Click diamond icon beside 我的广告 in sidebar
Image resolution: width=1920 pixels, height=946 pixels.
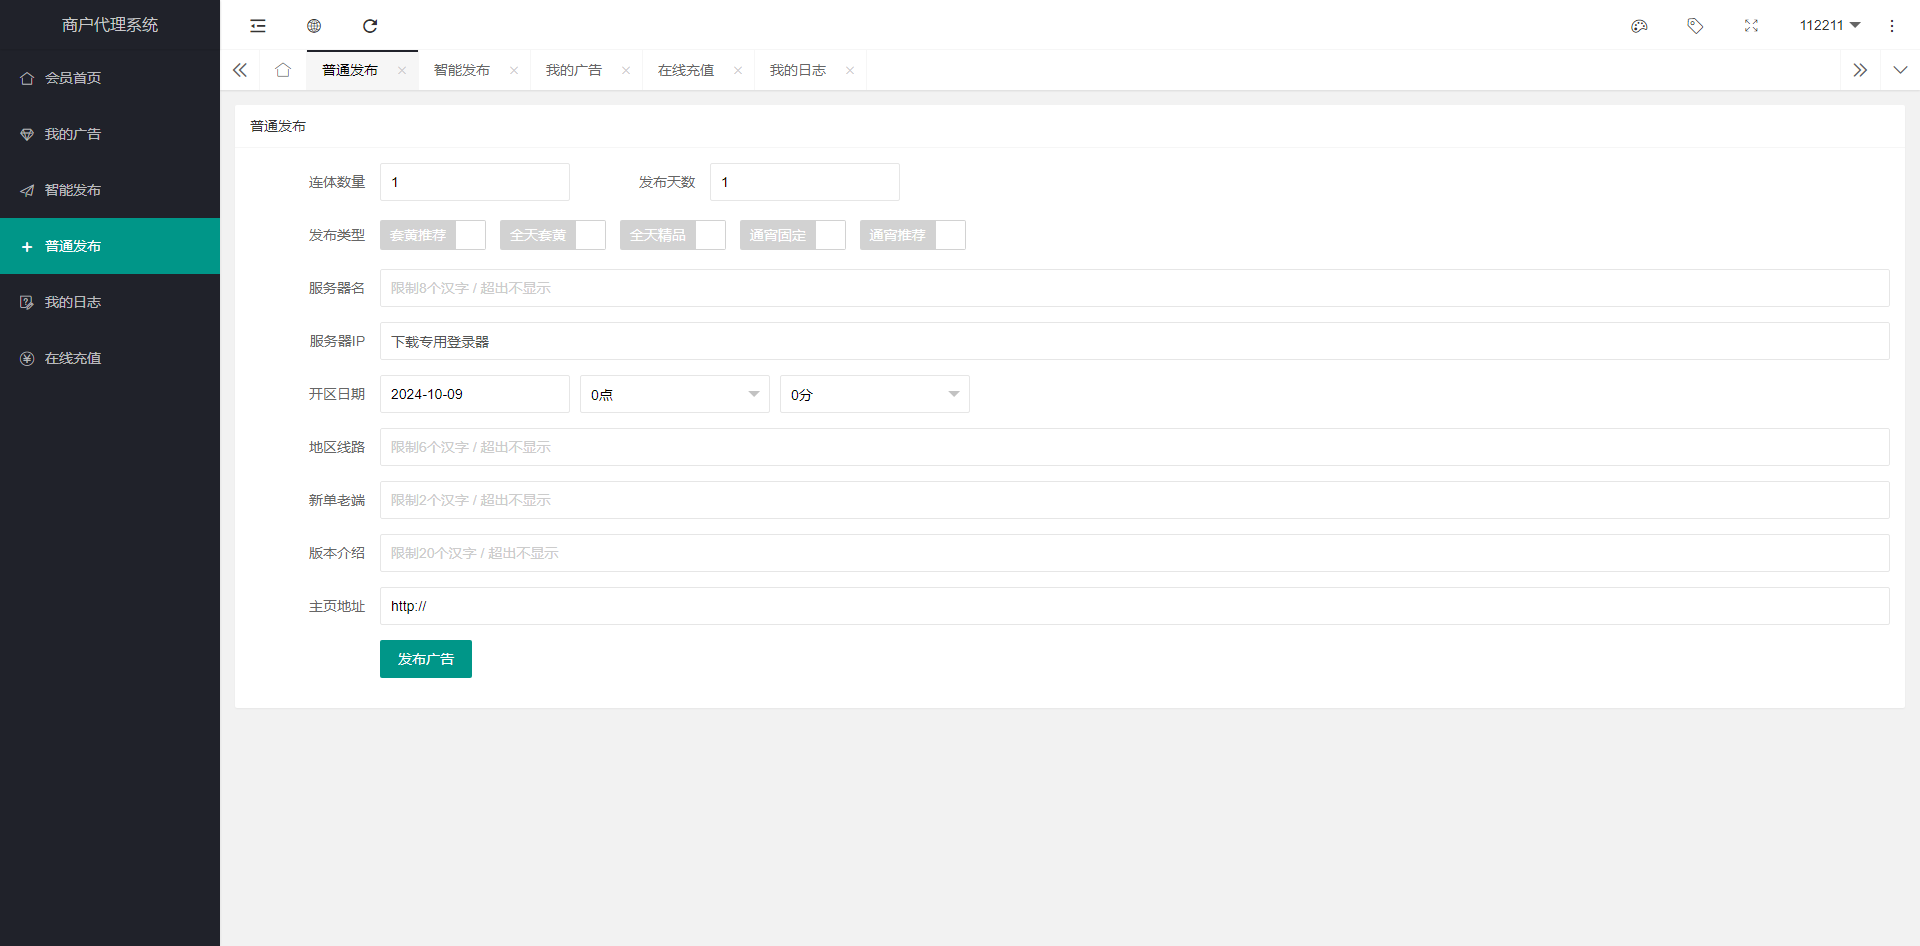coord(27,134)
